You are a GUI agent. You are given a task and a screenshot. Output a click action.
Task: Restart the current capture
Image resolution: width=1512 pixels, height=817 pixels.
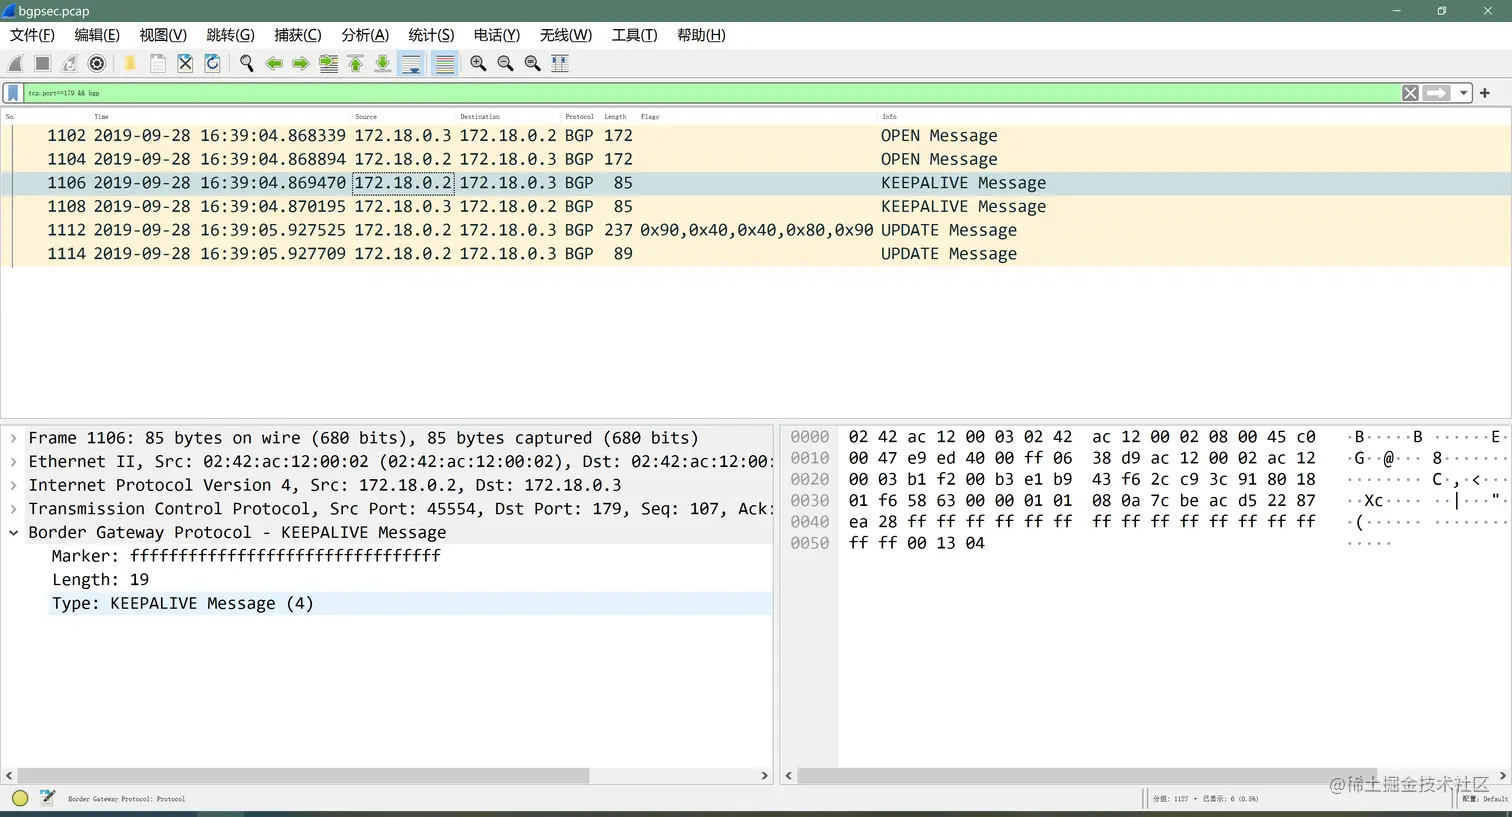70,63
